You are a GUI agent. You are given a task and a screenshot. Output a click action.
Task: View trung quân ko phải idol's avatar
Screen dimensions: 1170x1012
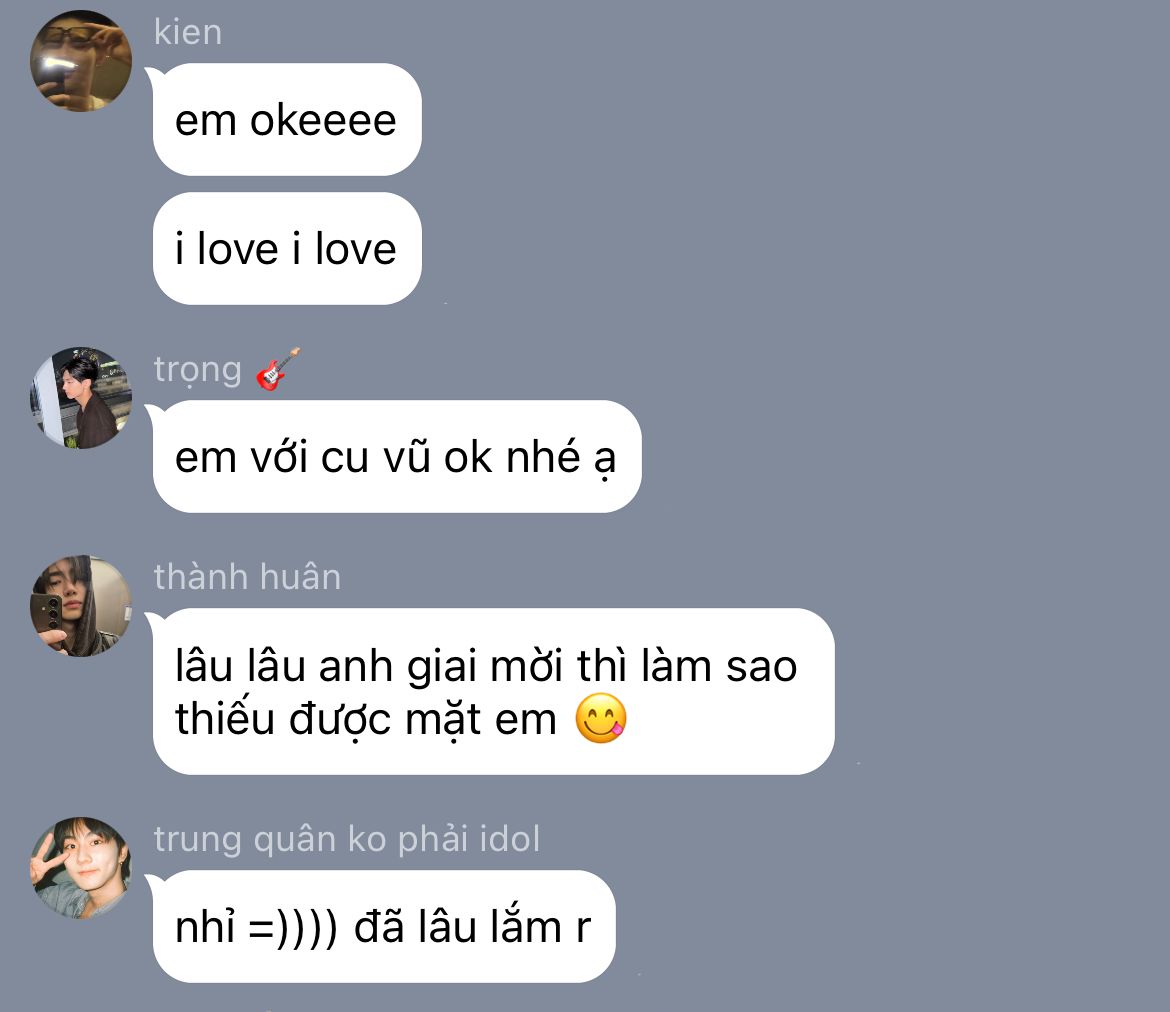(81, 868)
